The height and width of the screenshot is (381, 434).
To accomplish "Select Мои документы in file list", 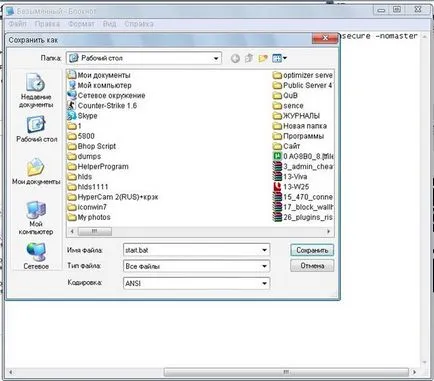I will pos(99,75).
